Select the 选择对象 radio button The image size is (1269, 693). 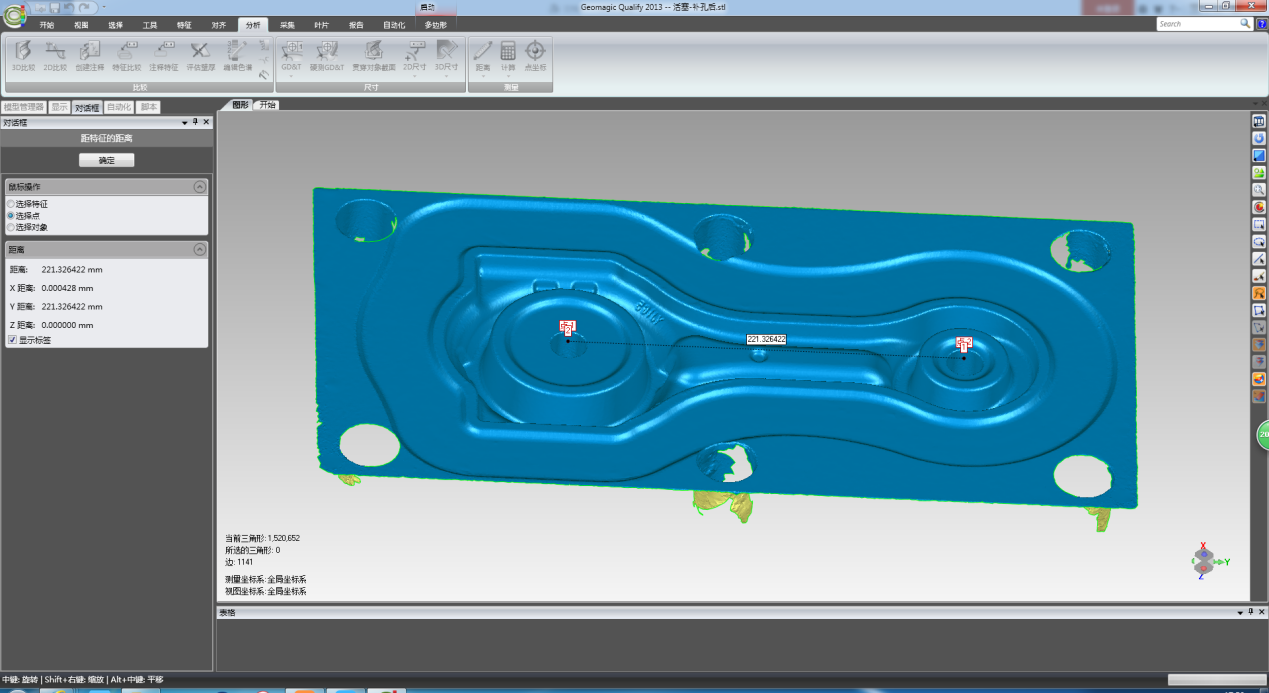11,227
